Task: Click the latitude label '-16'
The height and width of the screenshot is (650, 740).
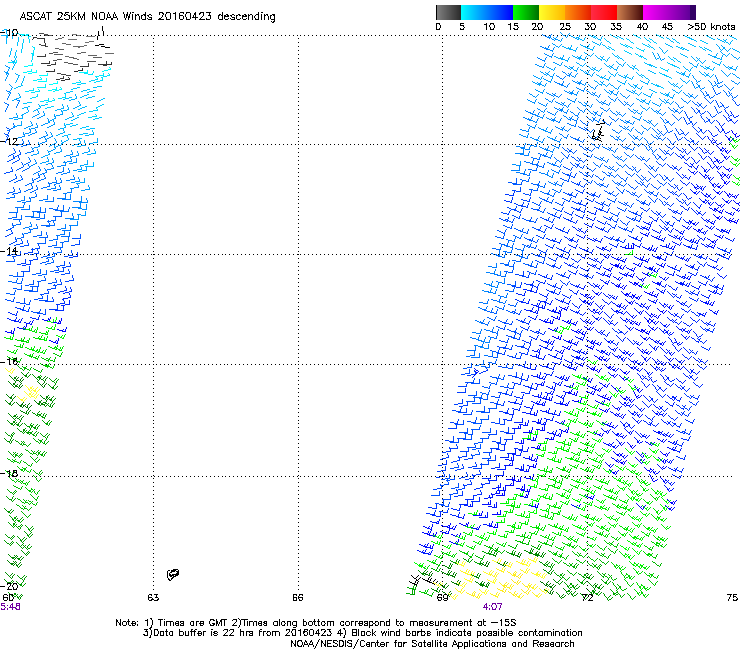Action: (x=9, y=362)
